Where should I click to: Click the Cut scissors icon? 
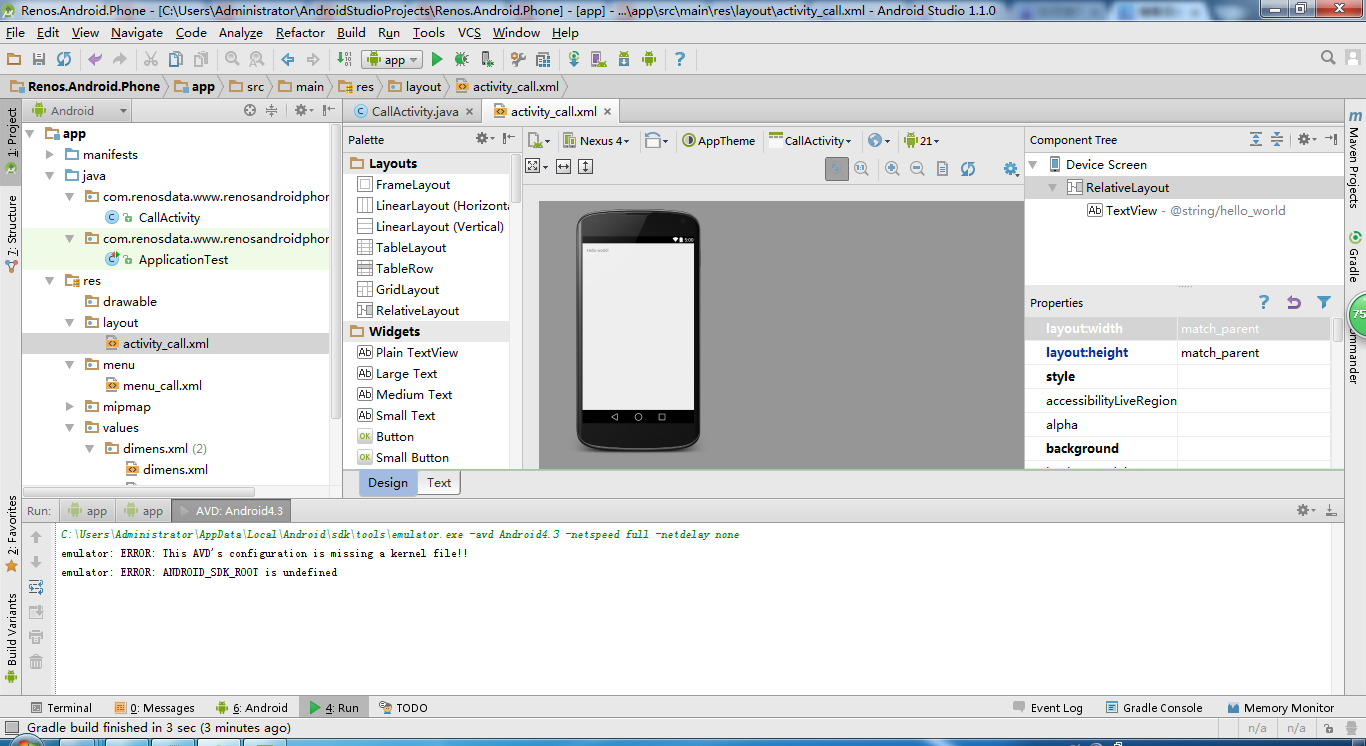[x=151, y=60]
